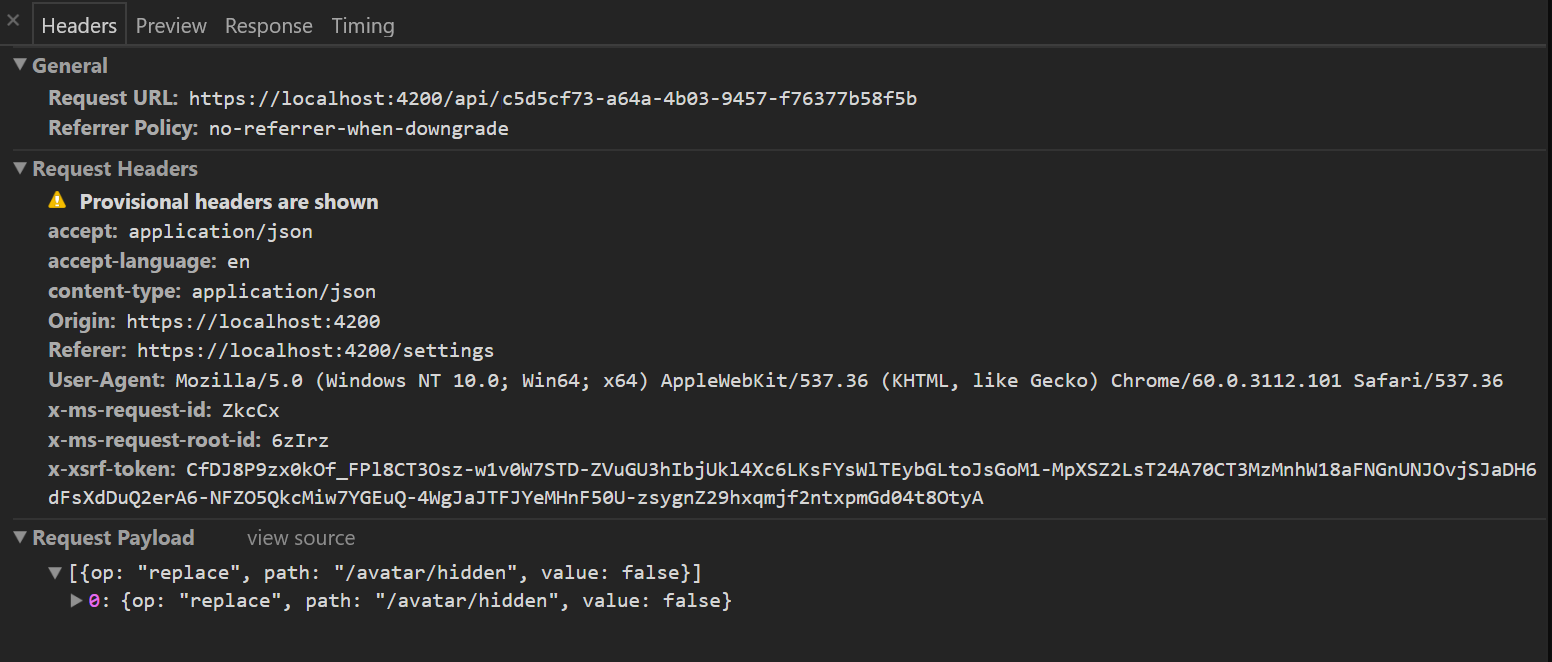Image resolution: width=1552 pixels, height=662 pixels.
Task: Collapse the Request Headers section
Action: click(x=20, y=168)
